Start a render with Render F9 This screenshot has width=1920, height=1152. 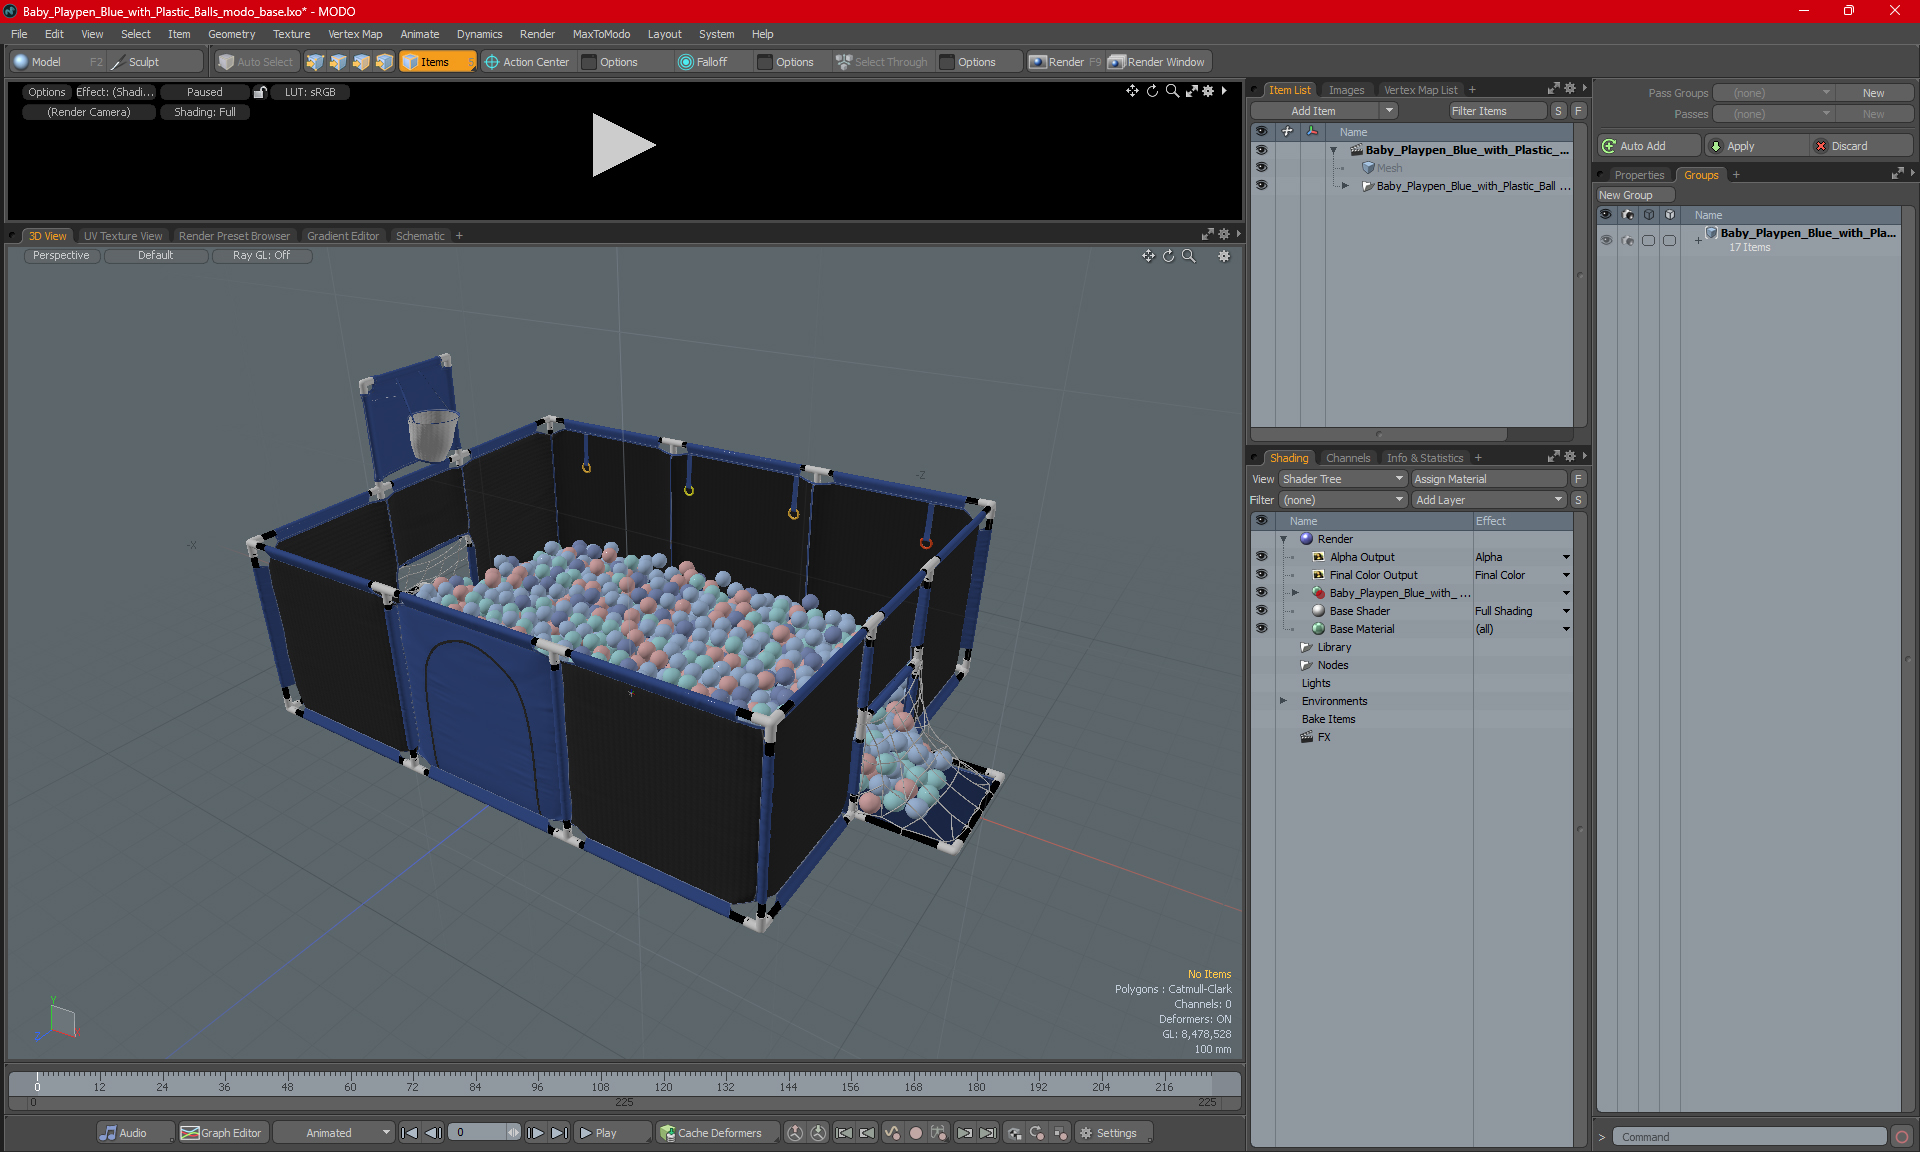point(1066,62)
